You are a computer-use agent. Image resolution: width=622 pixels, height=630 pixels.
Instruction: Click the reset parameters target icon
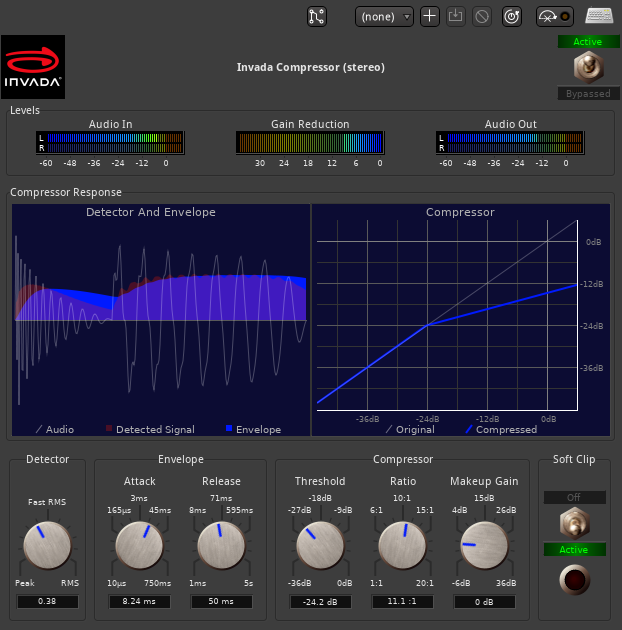point(512,16)
